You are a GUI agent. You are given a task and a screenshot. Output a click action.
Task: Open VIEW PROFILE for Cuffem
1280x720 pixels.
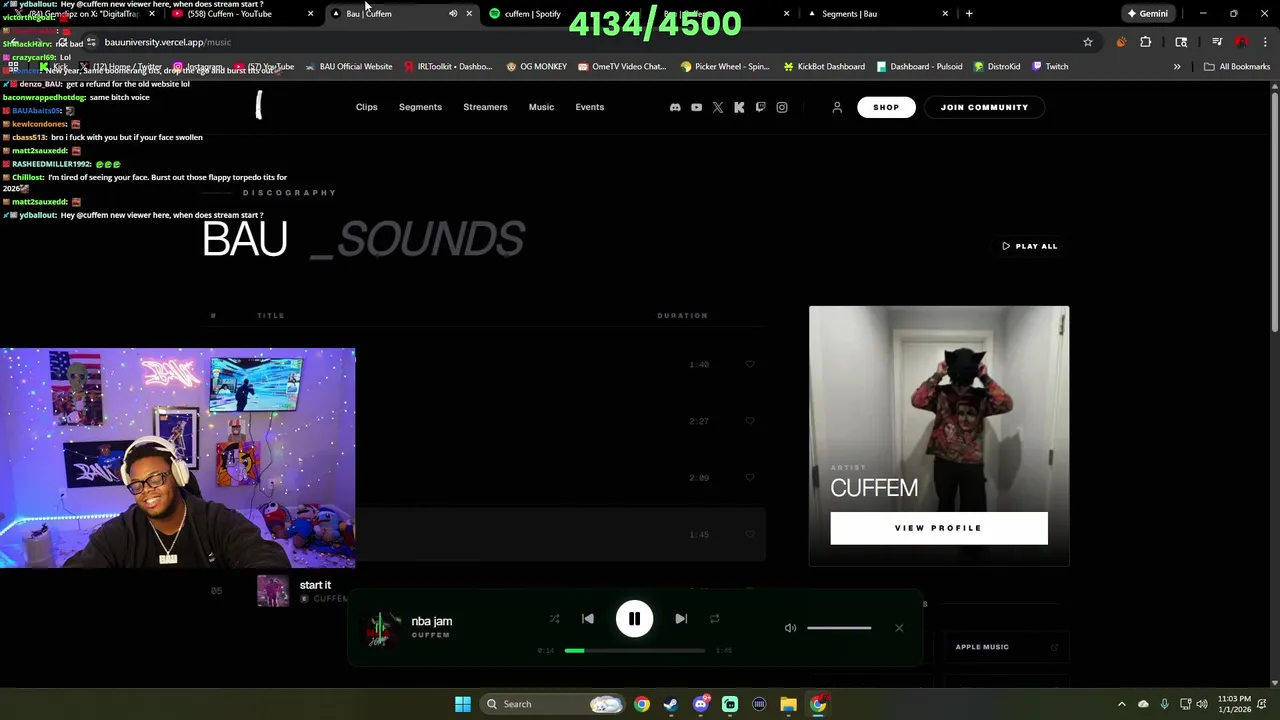point(938,528)
